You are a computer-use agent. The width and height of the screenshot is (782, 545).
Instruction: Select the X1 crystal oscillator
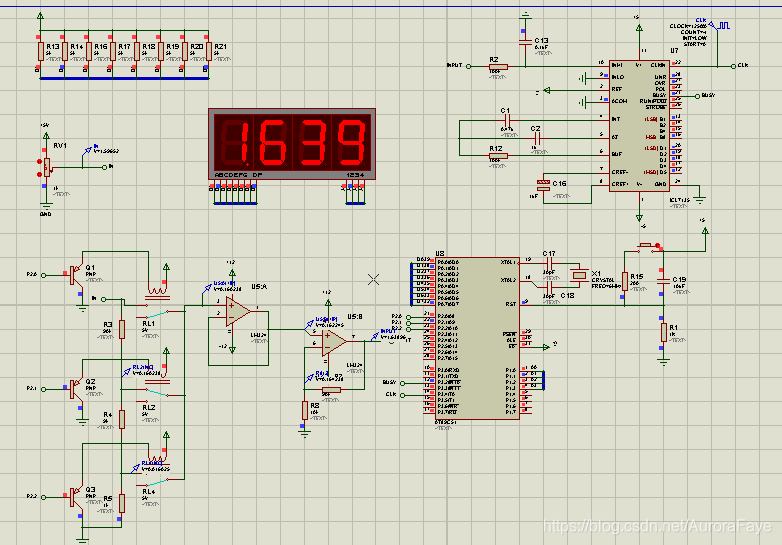(579, 275)
